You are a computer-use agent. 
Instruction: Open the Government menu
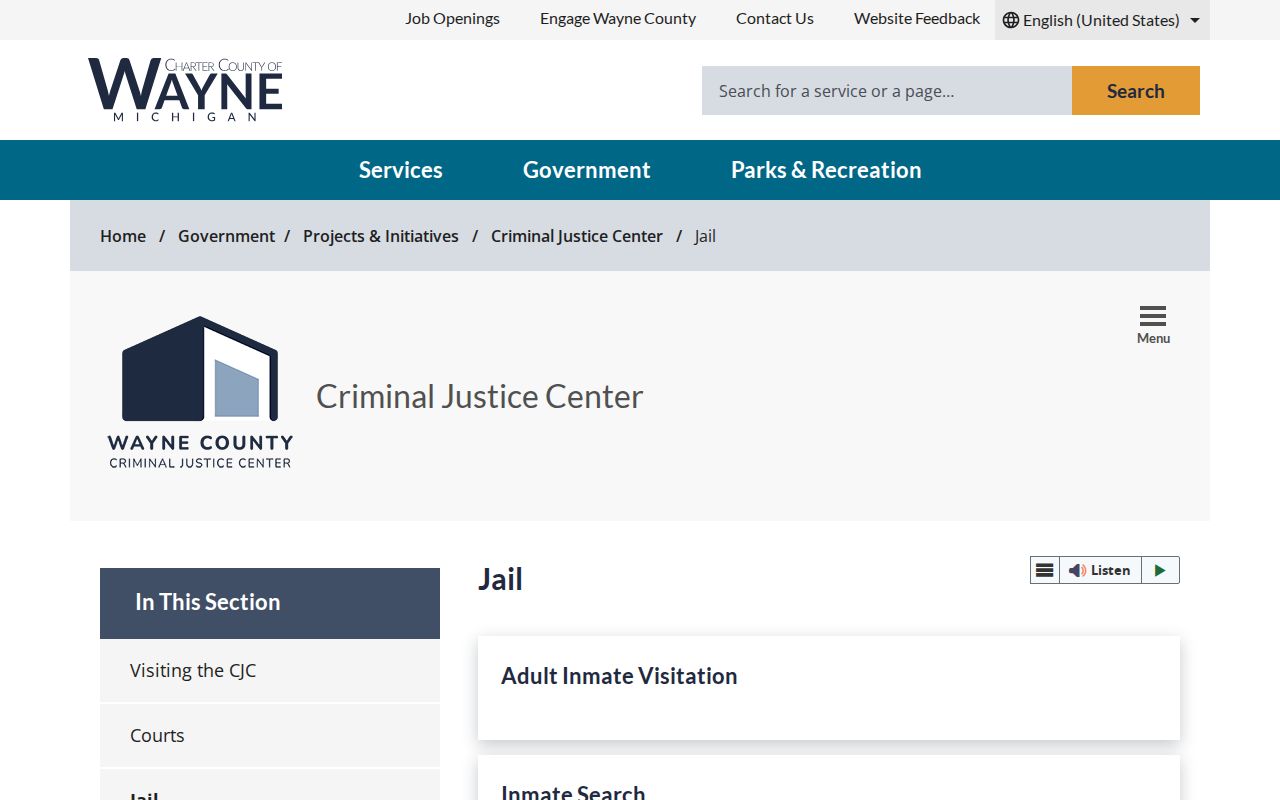tap(587, 170)
